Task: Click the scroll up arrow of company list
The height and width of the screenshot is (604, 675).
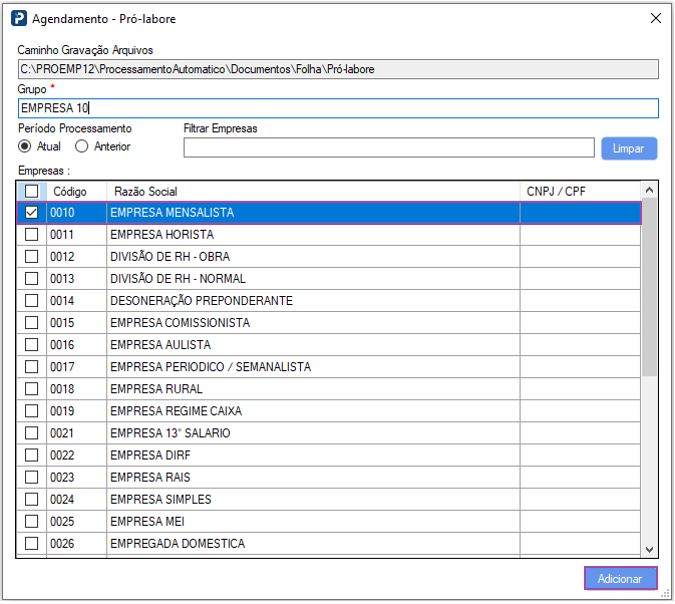Action: pos(649,190)
